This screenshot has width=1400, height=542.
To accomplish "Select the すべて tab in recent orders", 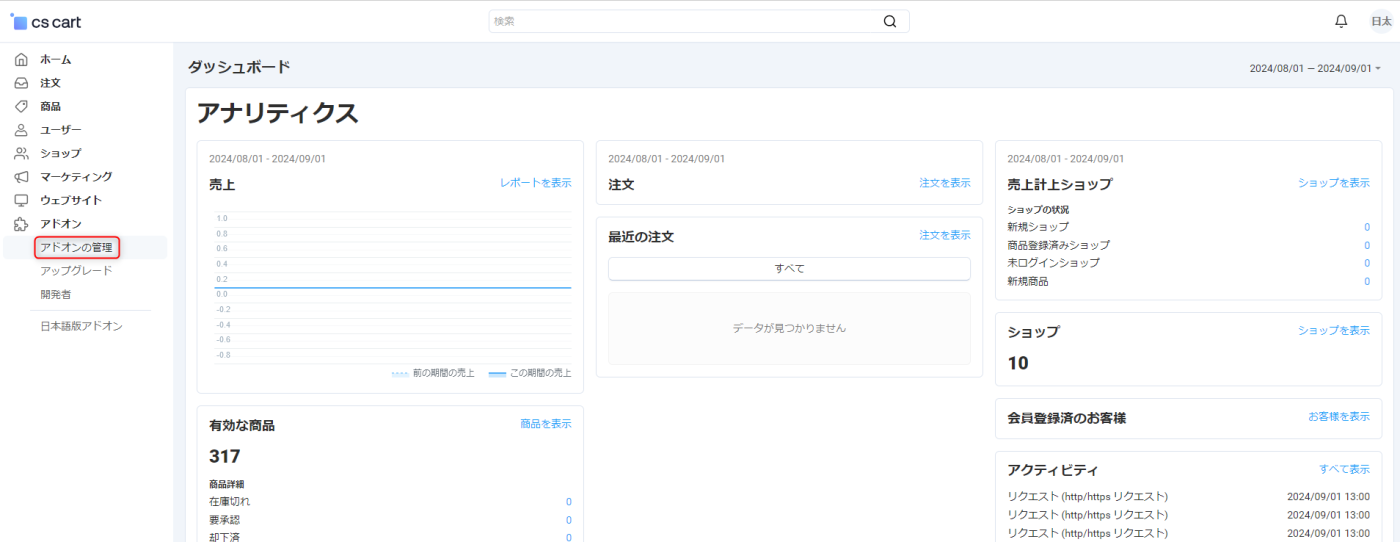I will [x=789, y=269].
